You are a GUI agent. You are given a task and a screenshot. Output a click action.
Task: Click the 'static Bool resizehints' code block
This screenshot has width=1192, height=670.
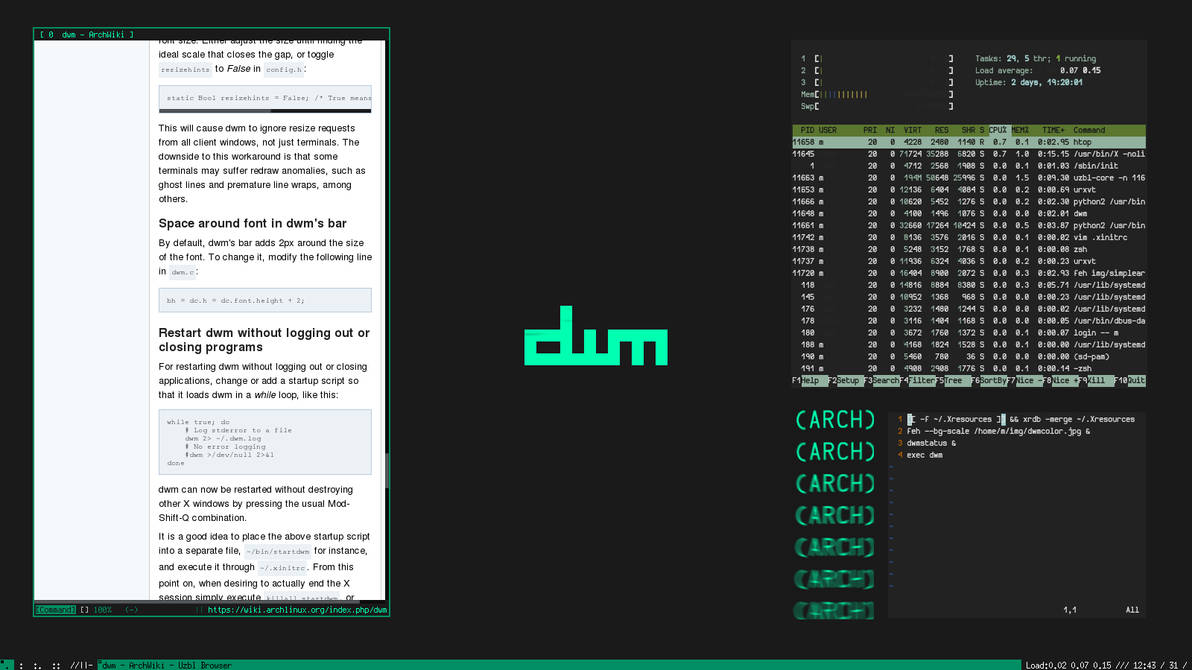(x=265, y=97)
